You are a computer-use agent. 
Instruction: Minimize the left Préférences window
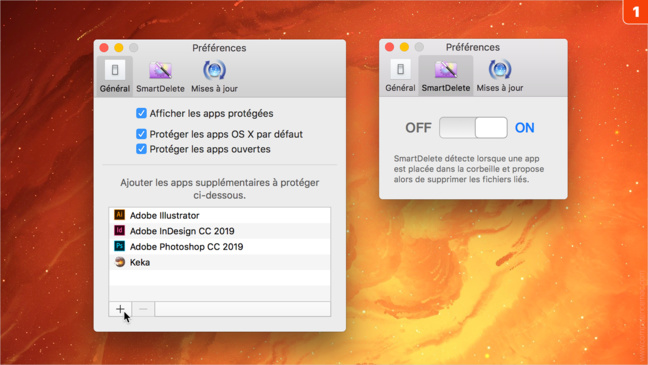tap(119, 48)
